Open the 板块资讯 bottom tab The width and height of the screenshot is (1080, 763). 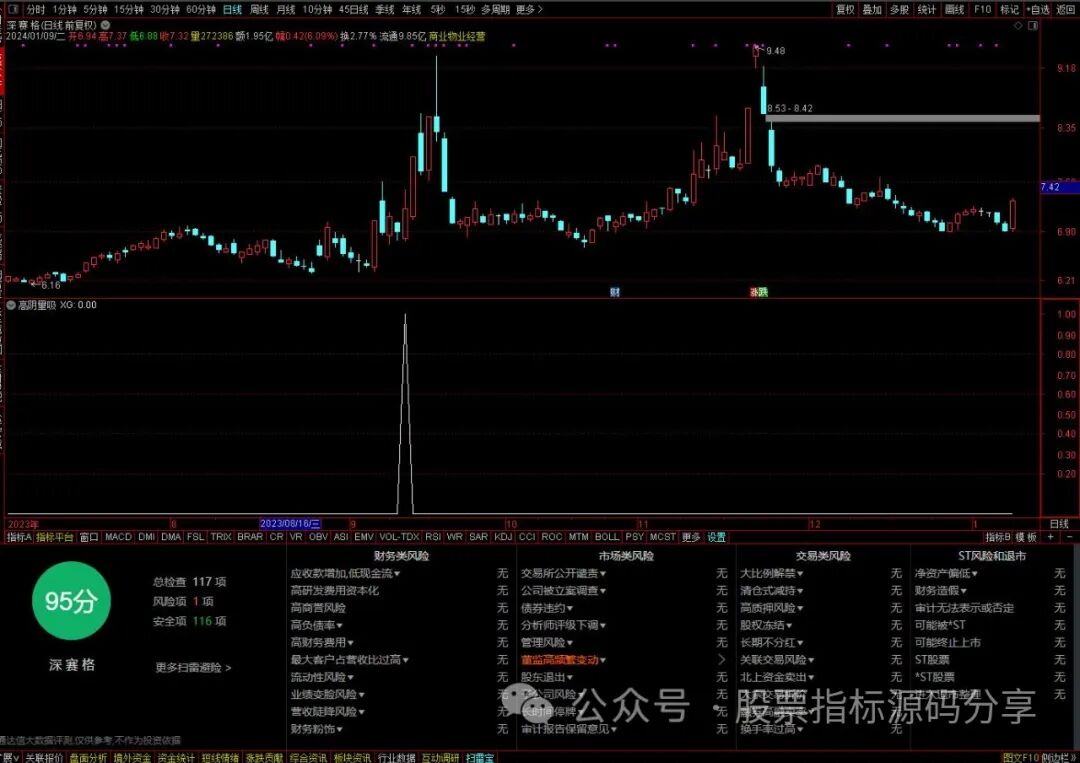pos(352,757)
